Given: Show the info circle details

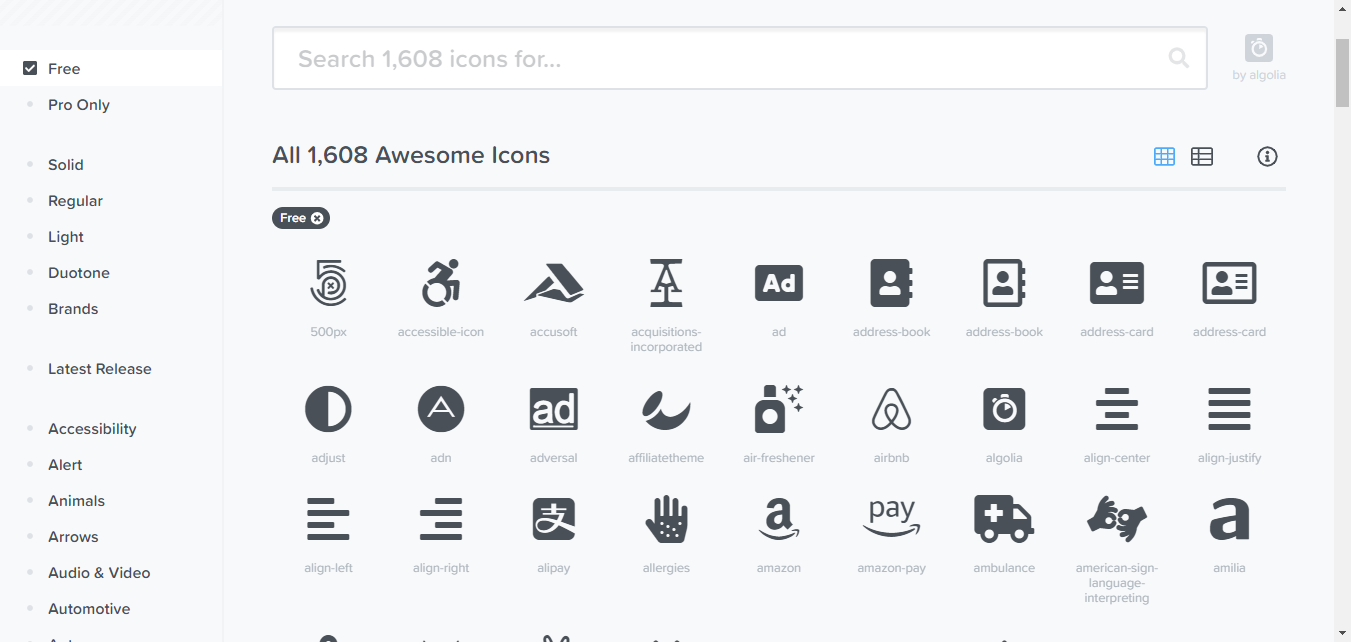Looking at the screenshot, I should pyautogui.click(x=1267, y=156).
